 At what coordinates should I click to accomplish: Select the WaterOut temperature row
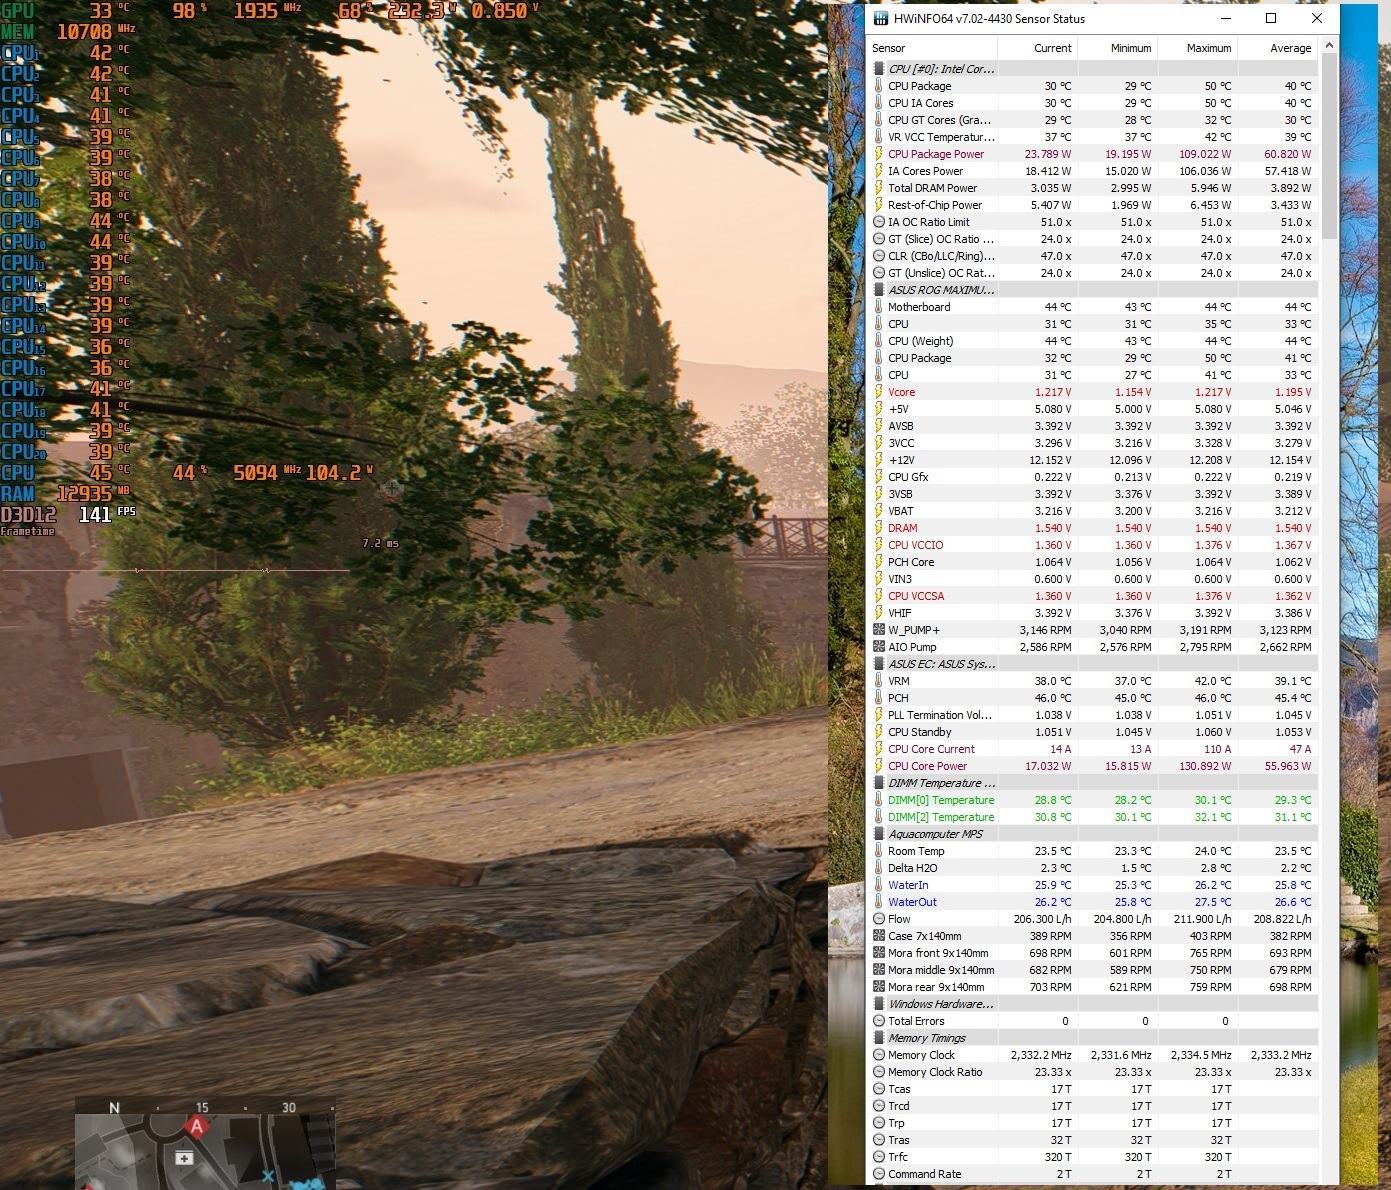[x=1093, y=902]
